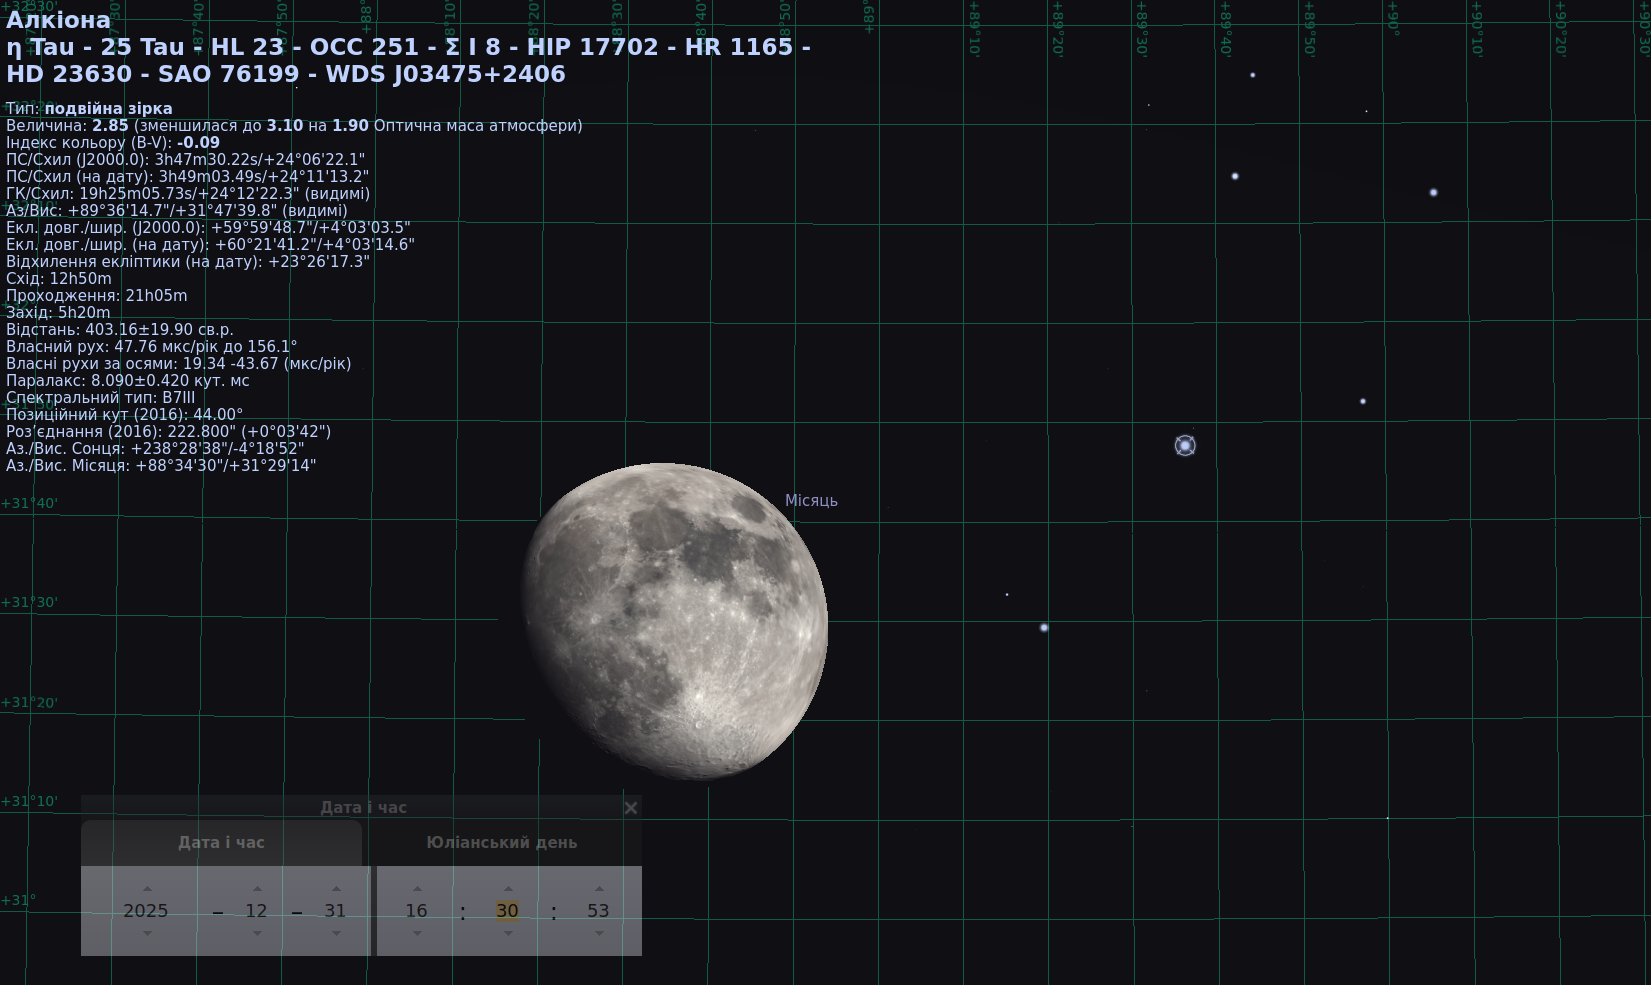Click the +31°40' altitude grid label
This screenshot has height=985, width=1651.
pyautogui.click(x=30, y=503)
